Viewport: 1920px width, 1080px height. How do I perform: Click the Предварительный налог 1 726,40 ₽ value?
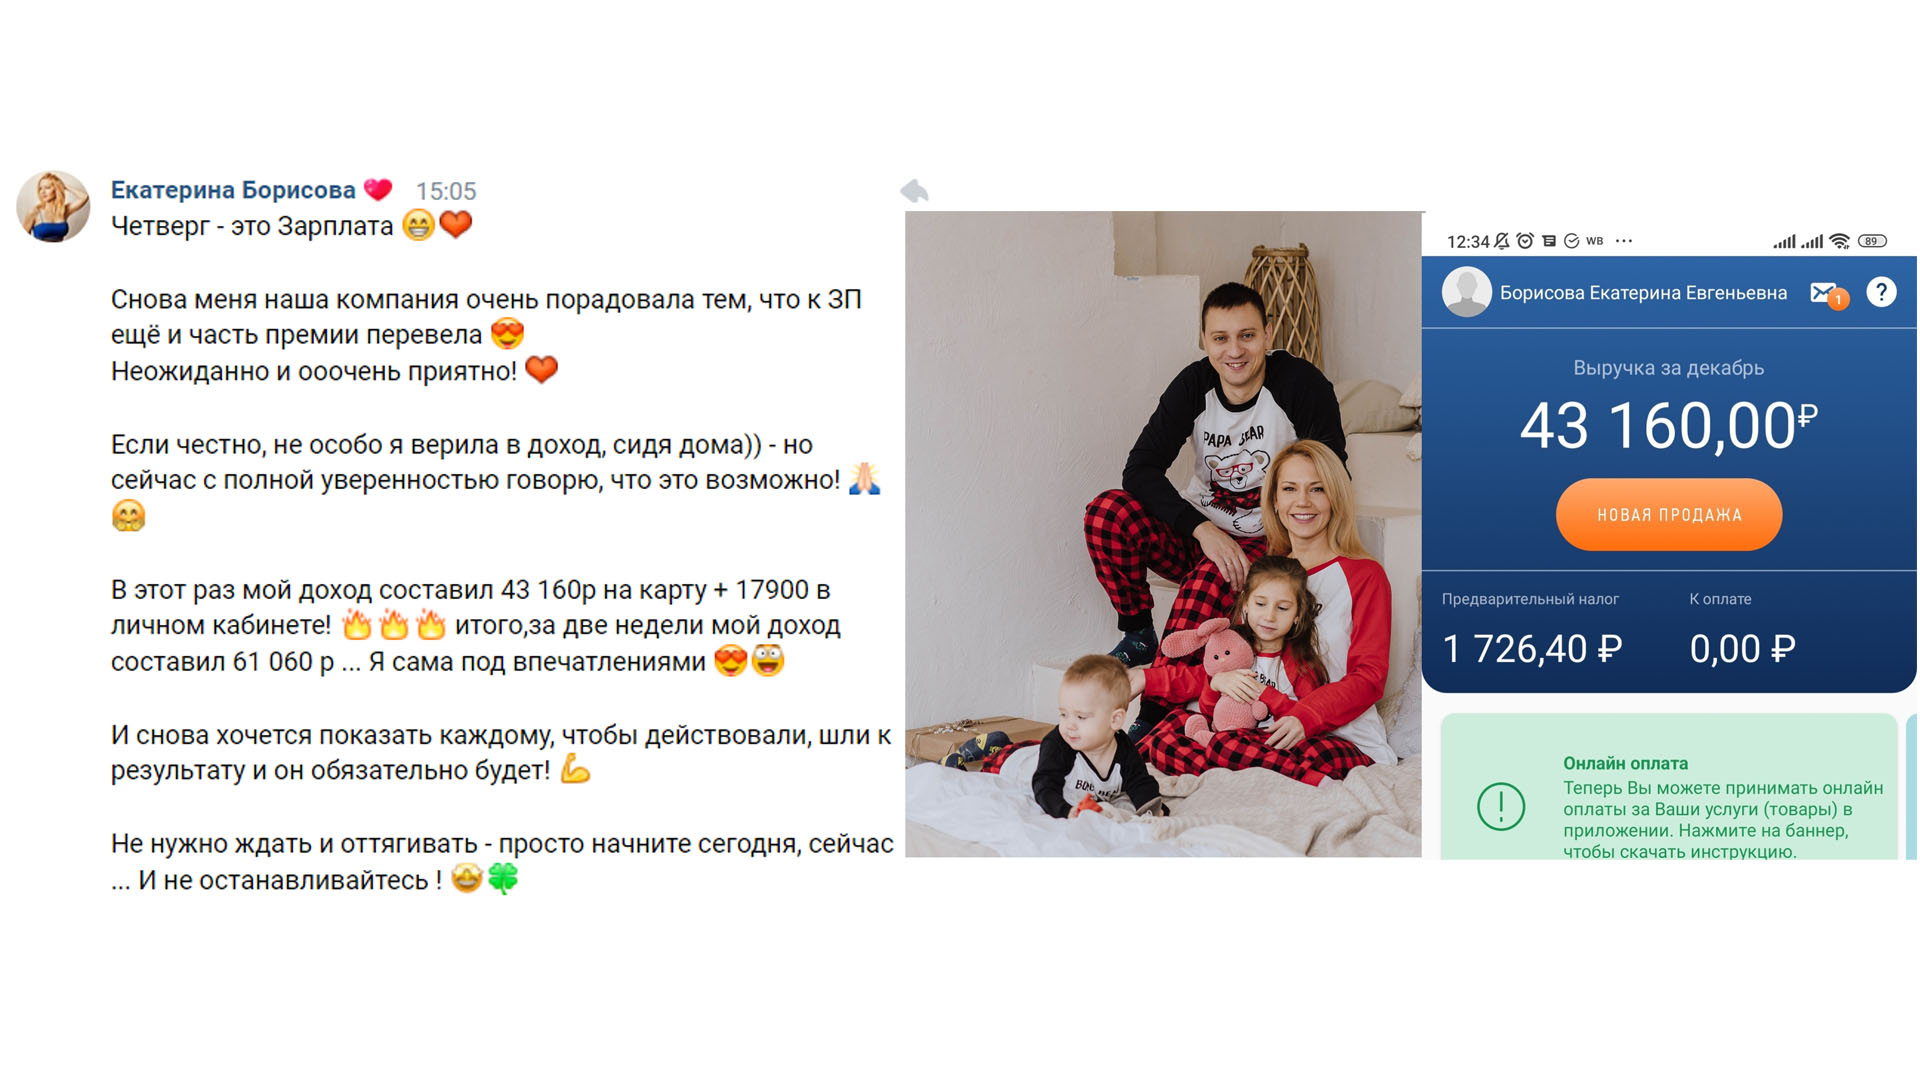click(x=1532, y=649)
